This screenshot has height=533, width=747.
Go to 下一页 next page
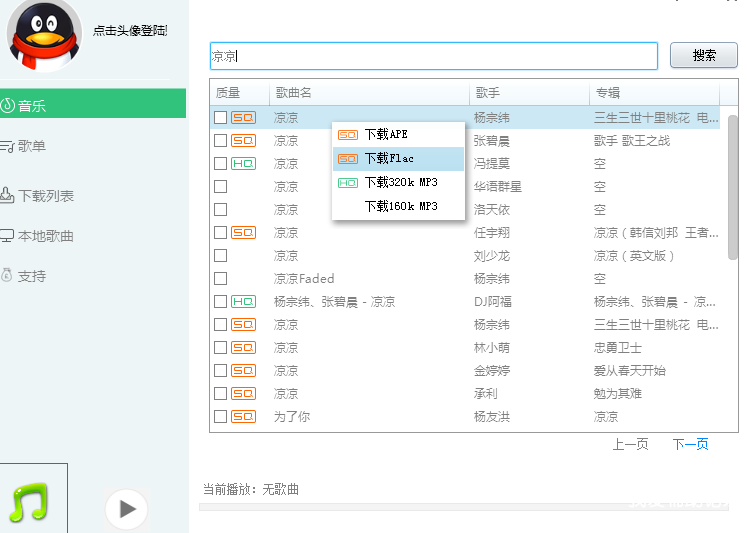tap(690, 444)
